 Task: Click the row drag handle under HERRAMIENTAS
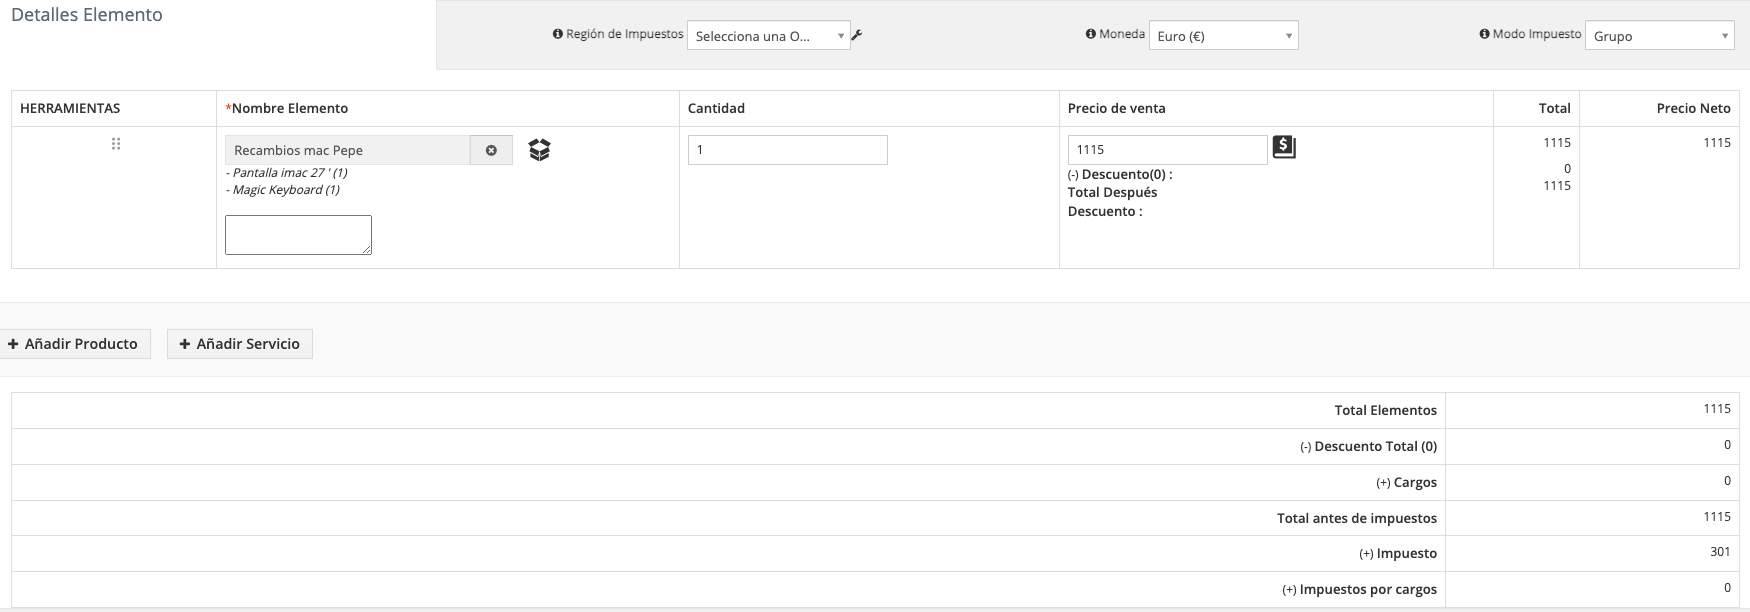[x=116, y=144]
